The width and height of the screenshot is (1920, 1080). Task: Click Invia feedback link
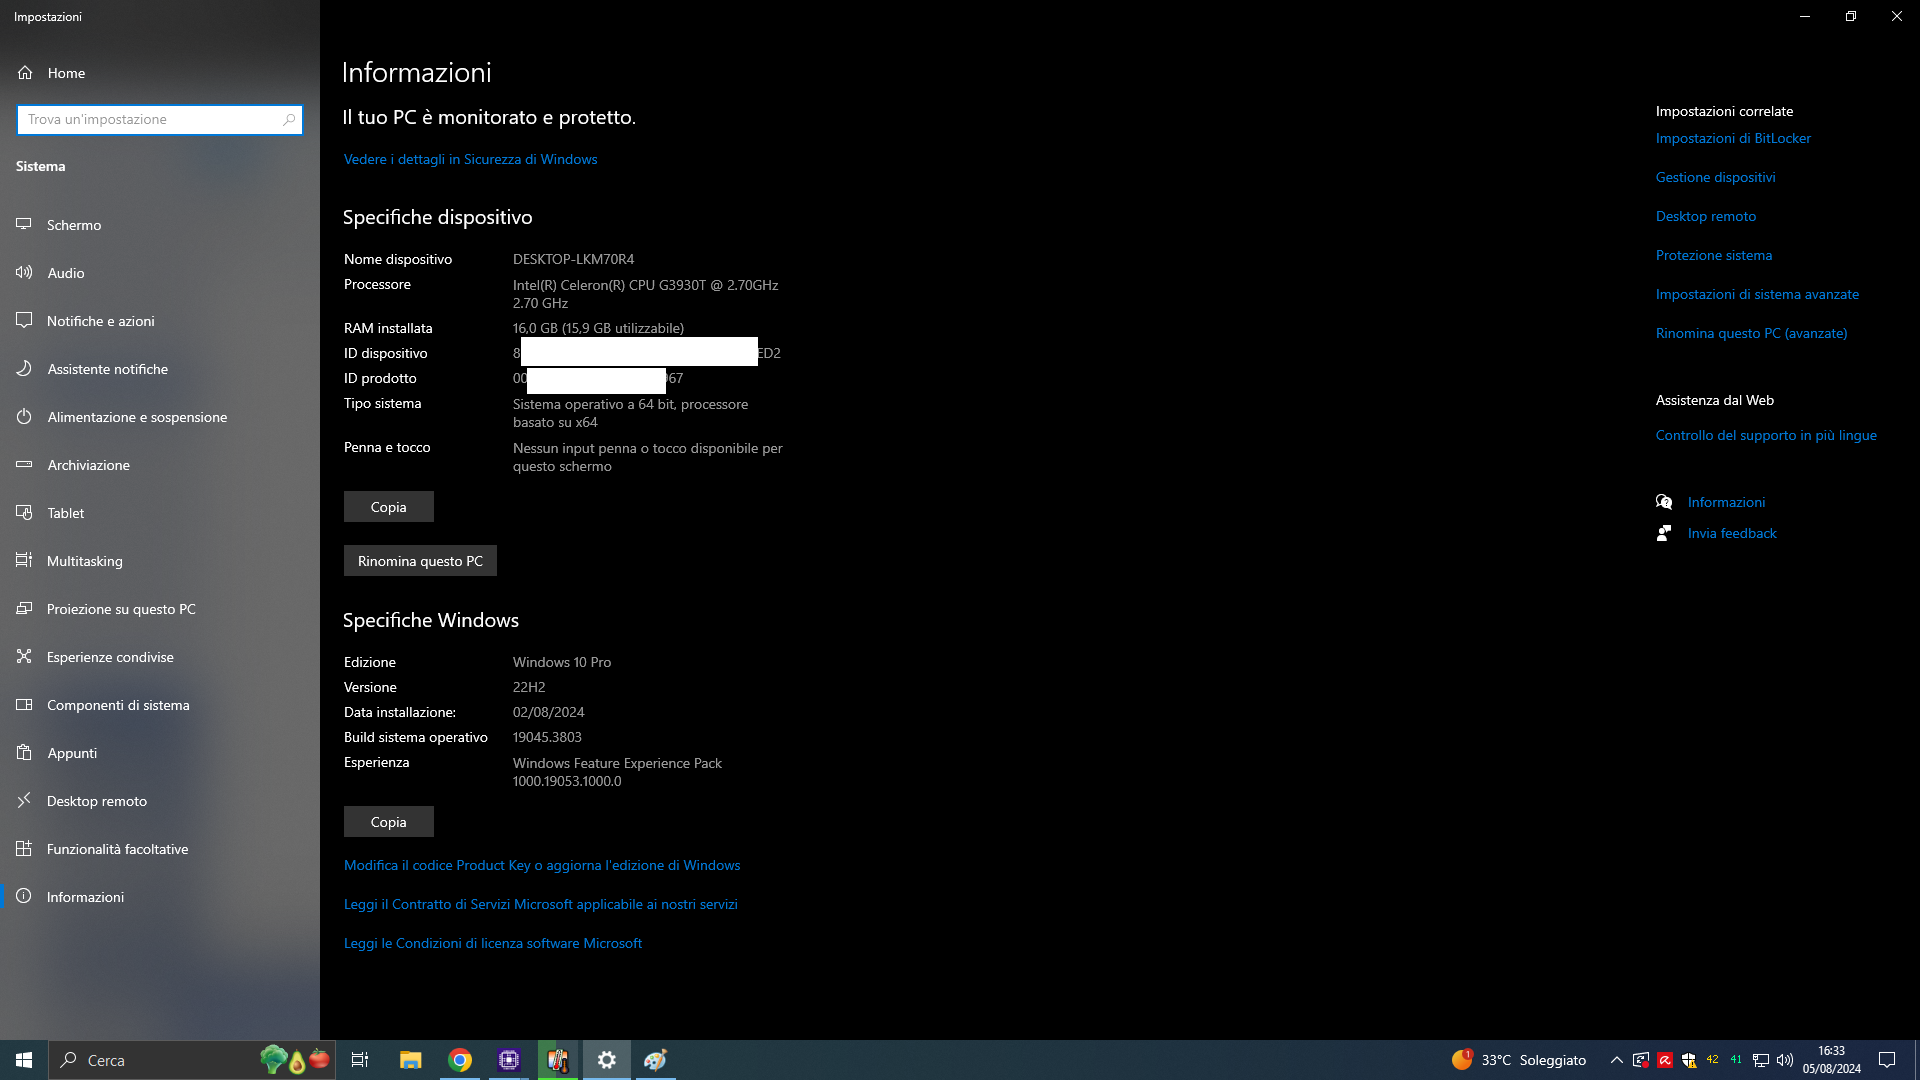point(1732,533)
